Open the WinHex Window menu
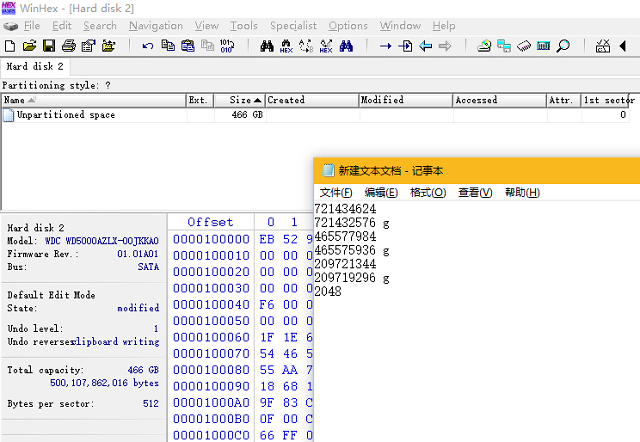The width and height of the screenshot is (640, 442). [x=400, y=26]
